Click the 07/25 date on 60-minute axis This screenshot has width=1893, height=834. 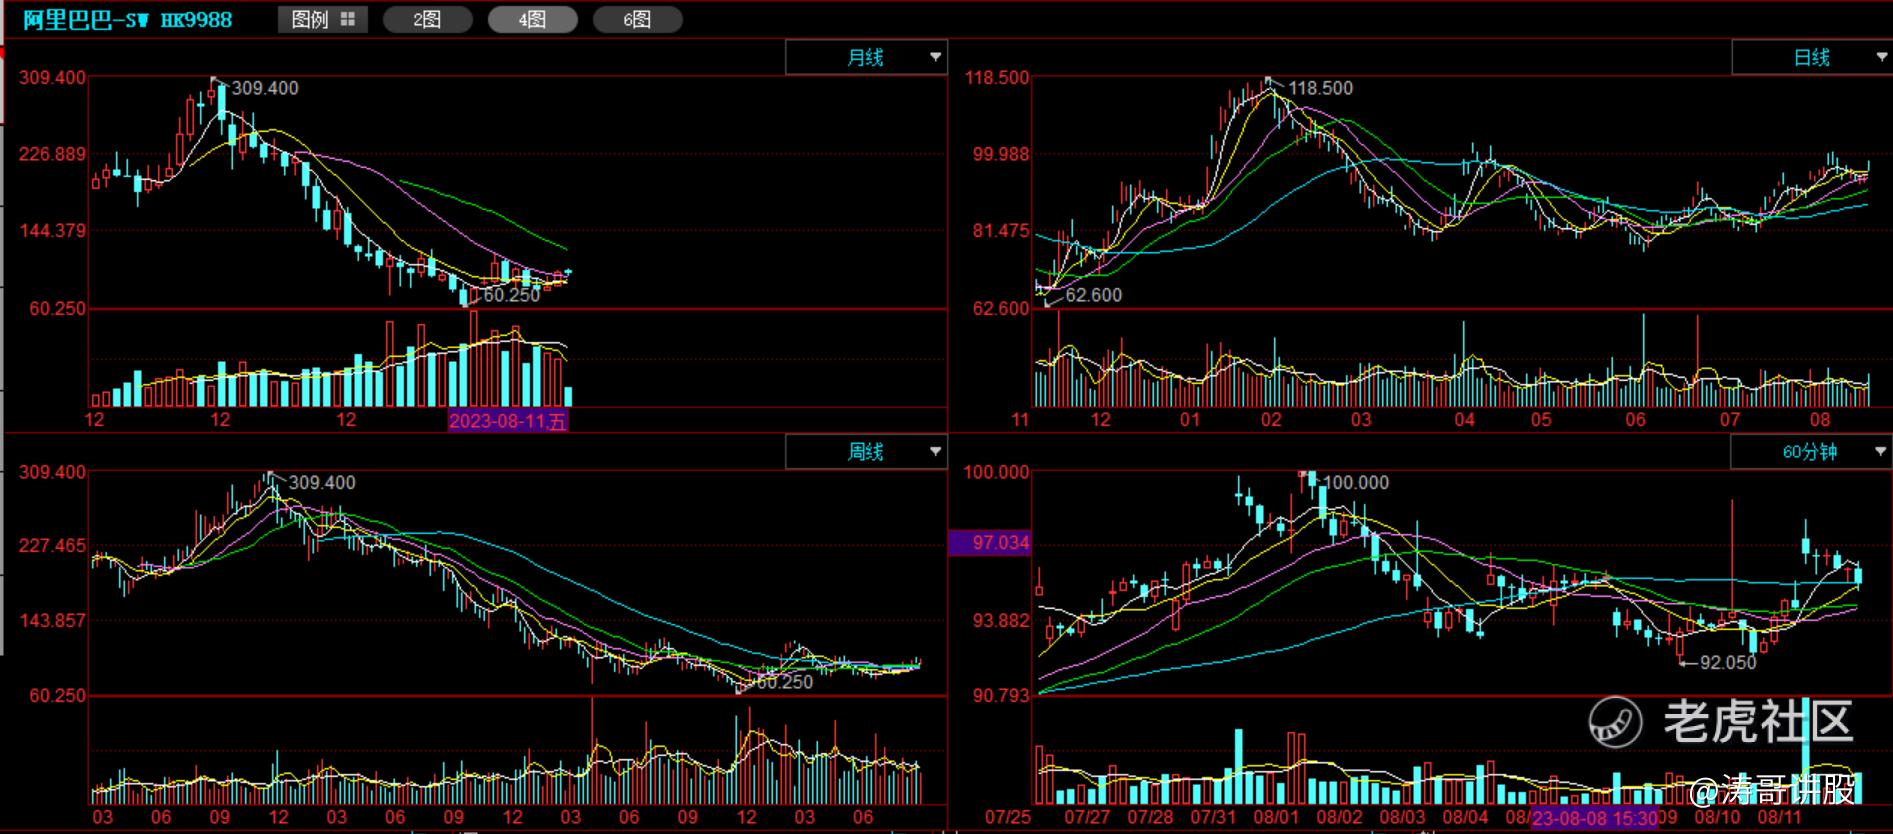pos(1008,817)
